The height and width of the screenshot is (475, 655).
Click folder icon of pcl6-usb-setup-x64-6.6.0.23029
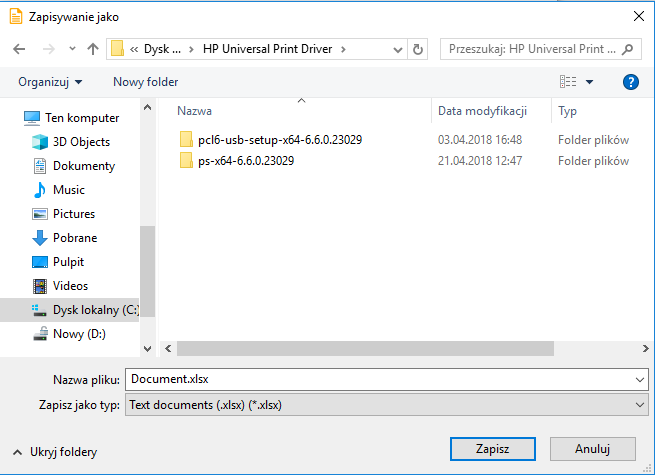[x=186, y=139]
